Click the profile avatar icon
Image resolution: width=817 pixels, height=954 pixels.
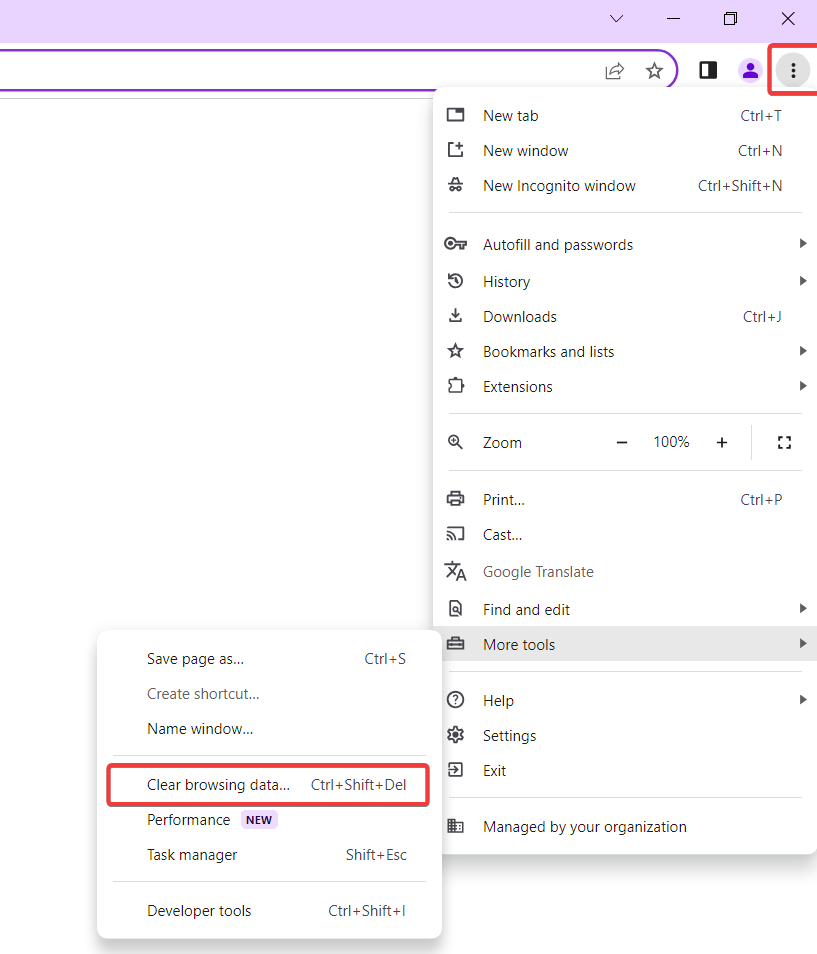coord(750,71)
